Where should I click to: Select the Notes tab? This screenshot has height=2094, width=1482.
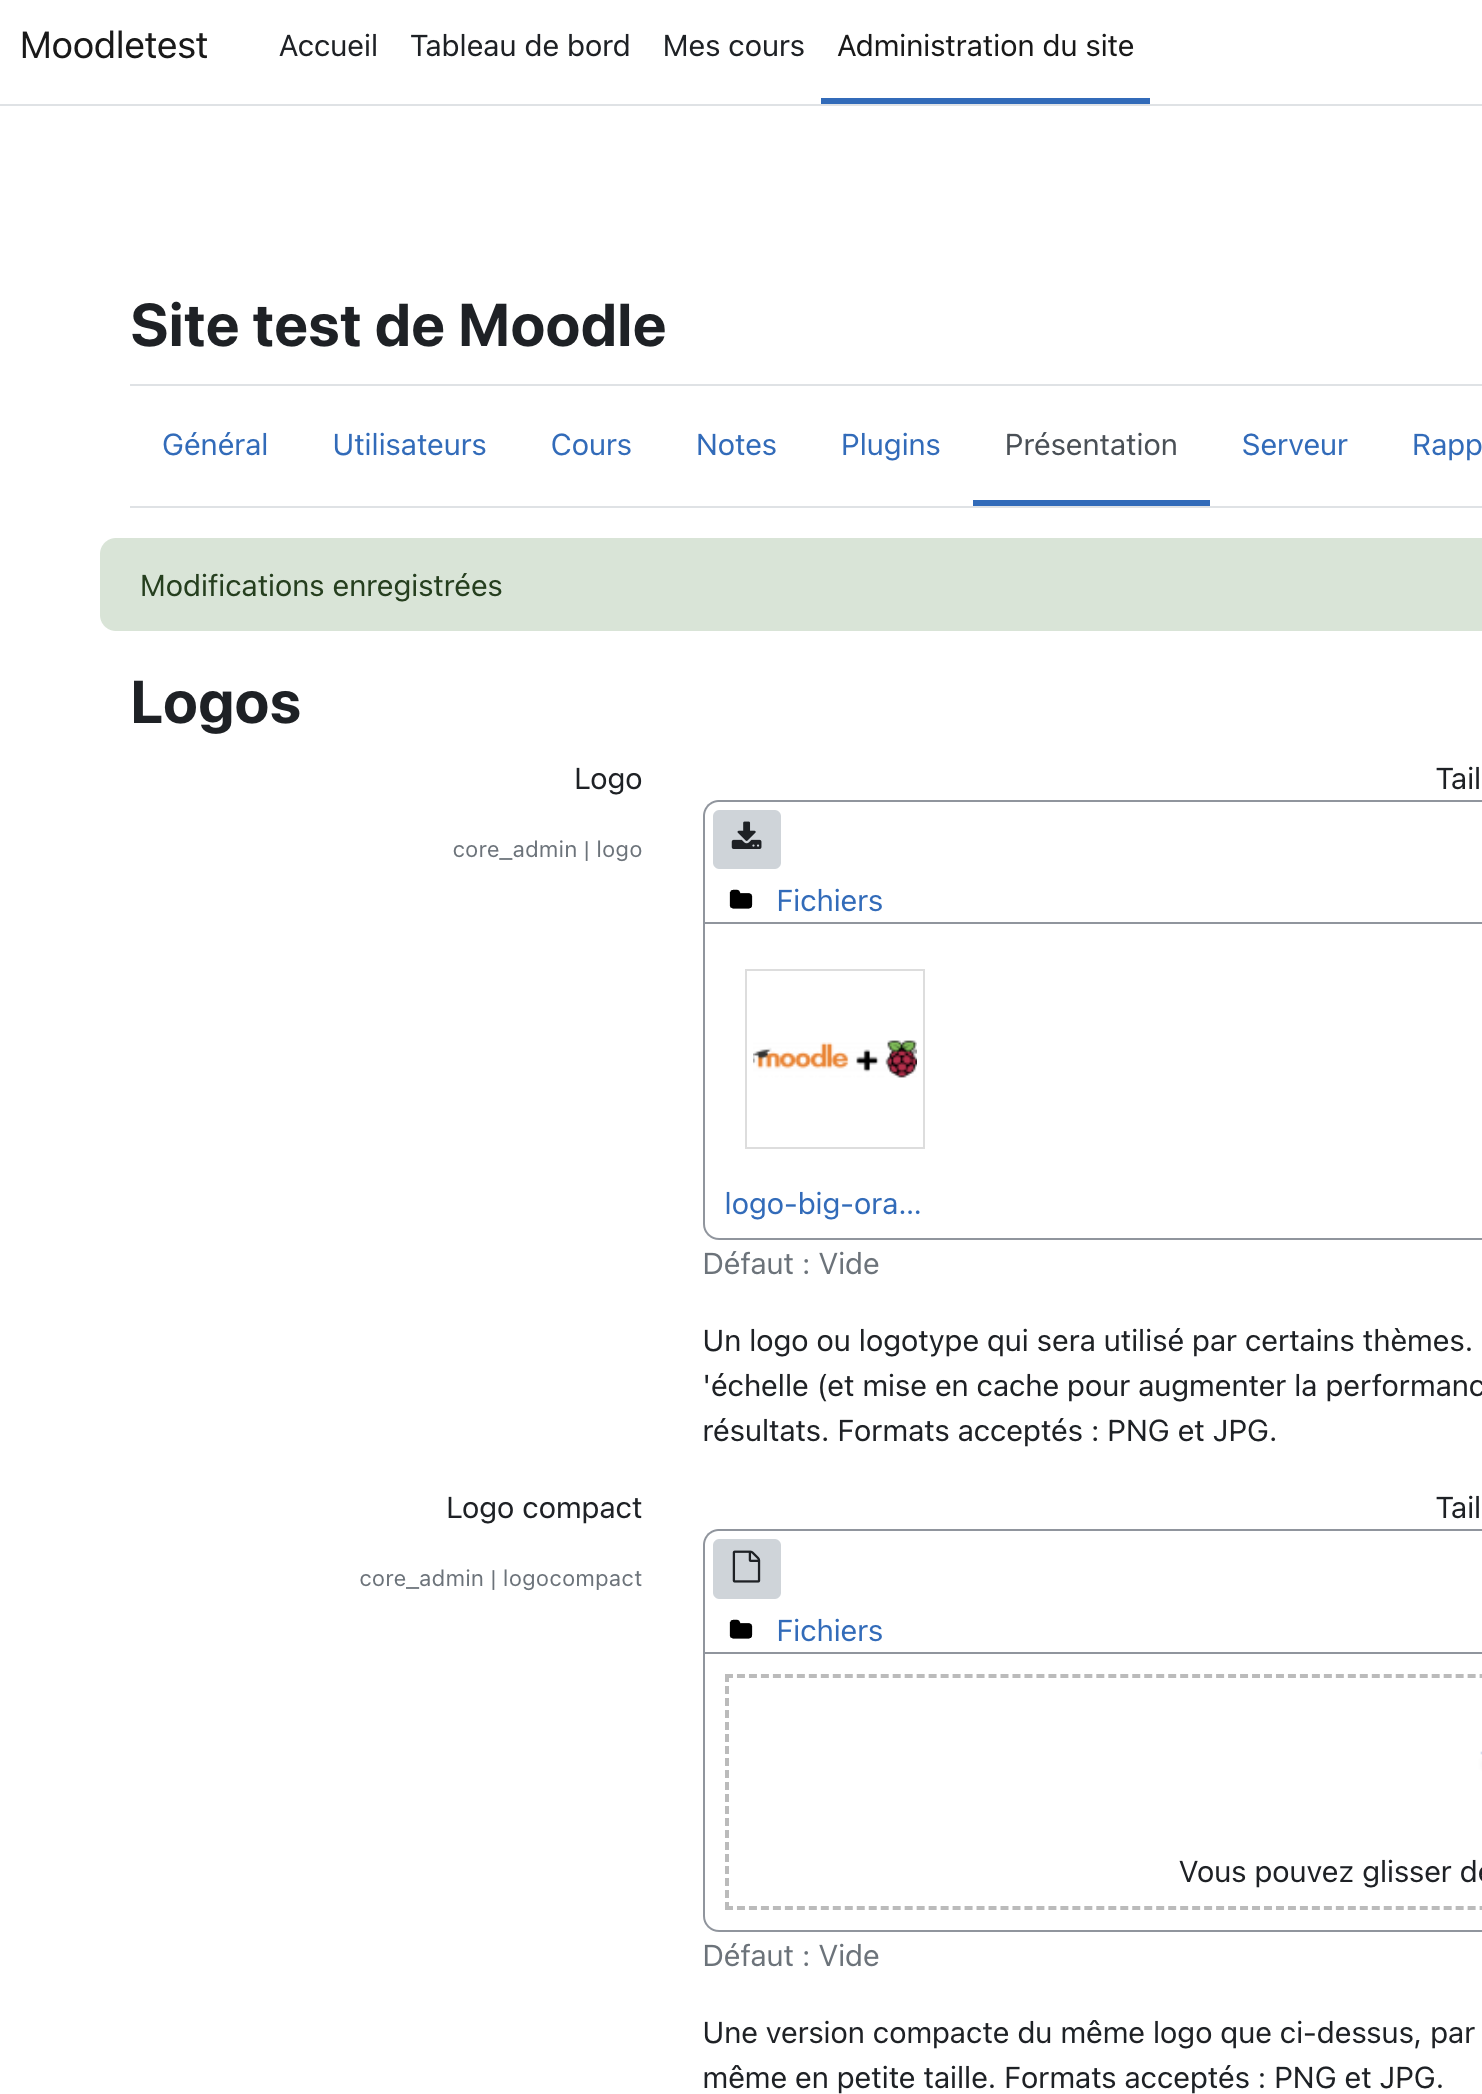(x=736, y=445)
